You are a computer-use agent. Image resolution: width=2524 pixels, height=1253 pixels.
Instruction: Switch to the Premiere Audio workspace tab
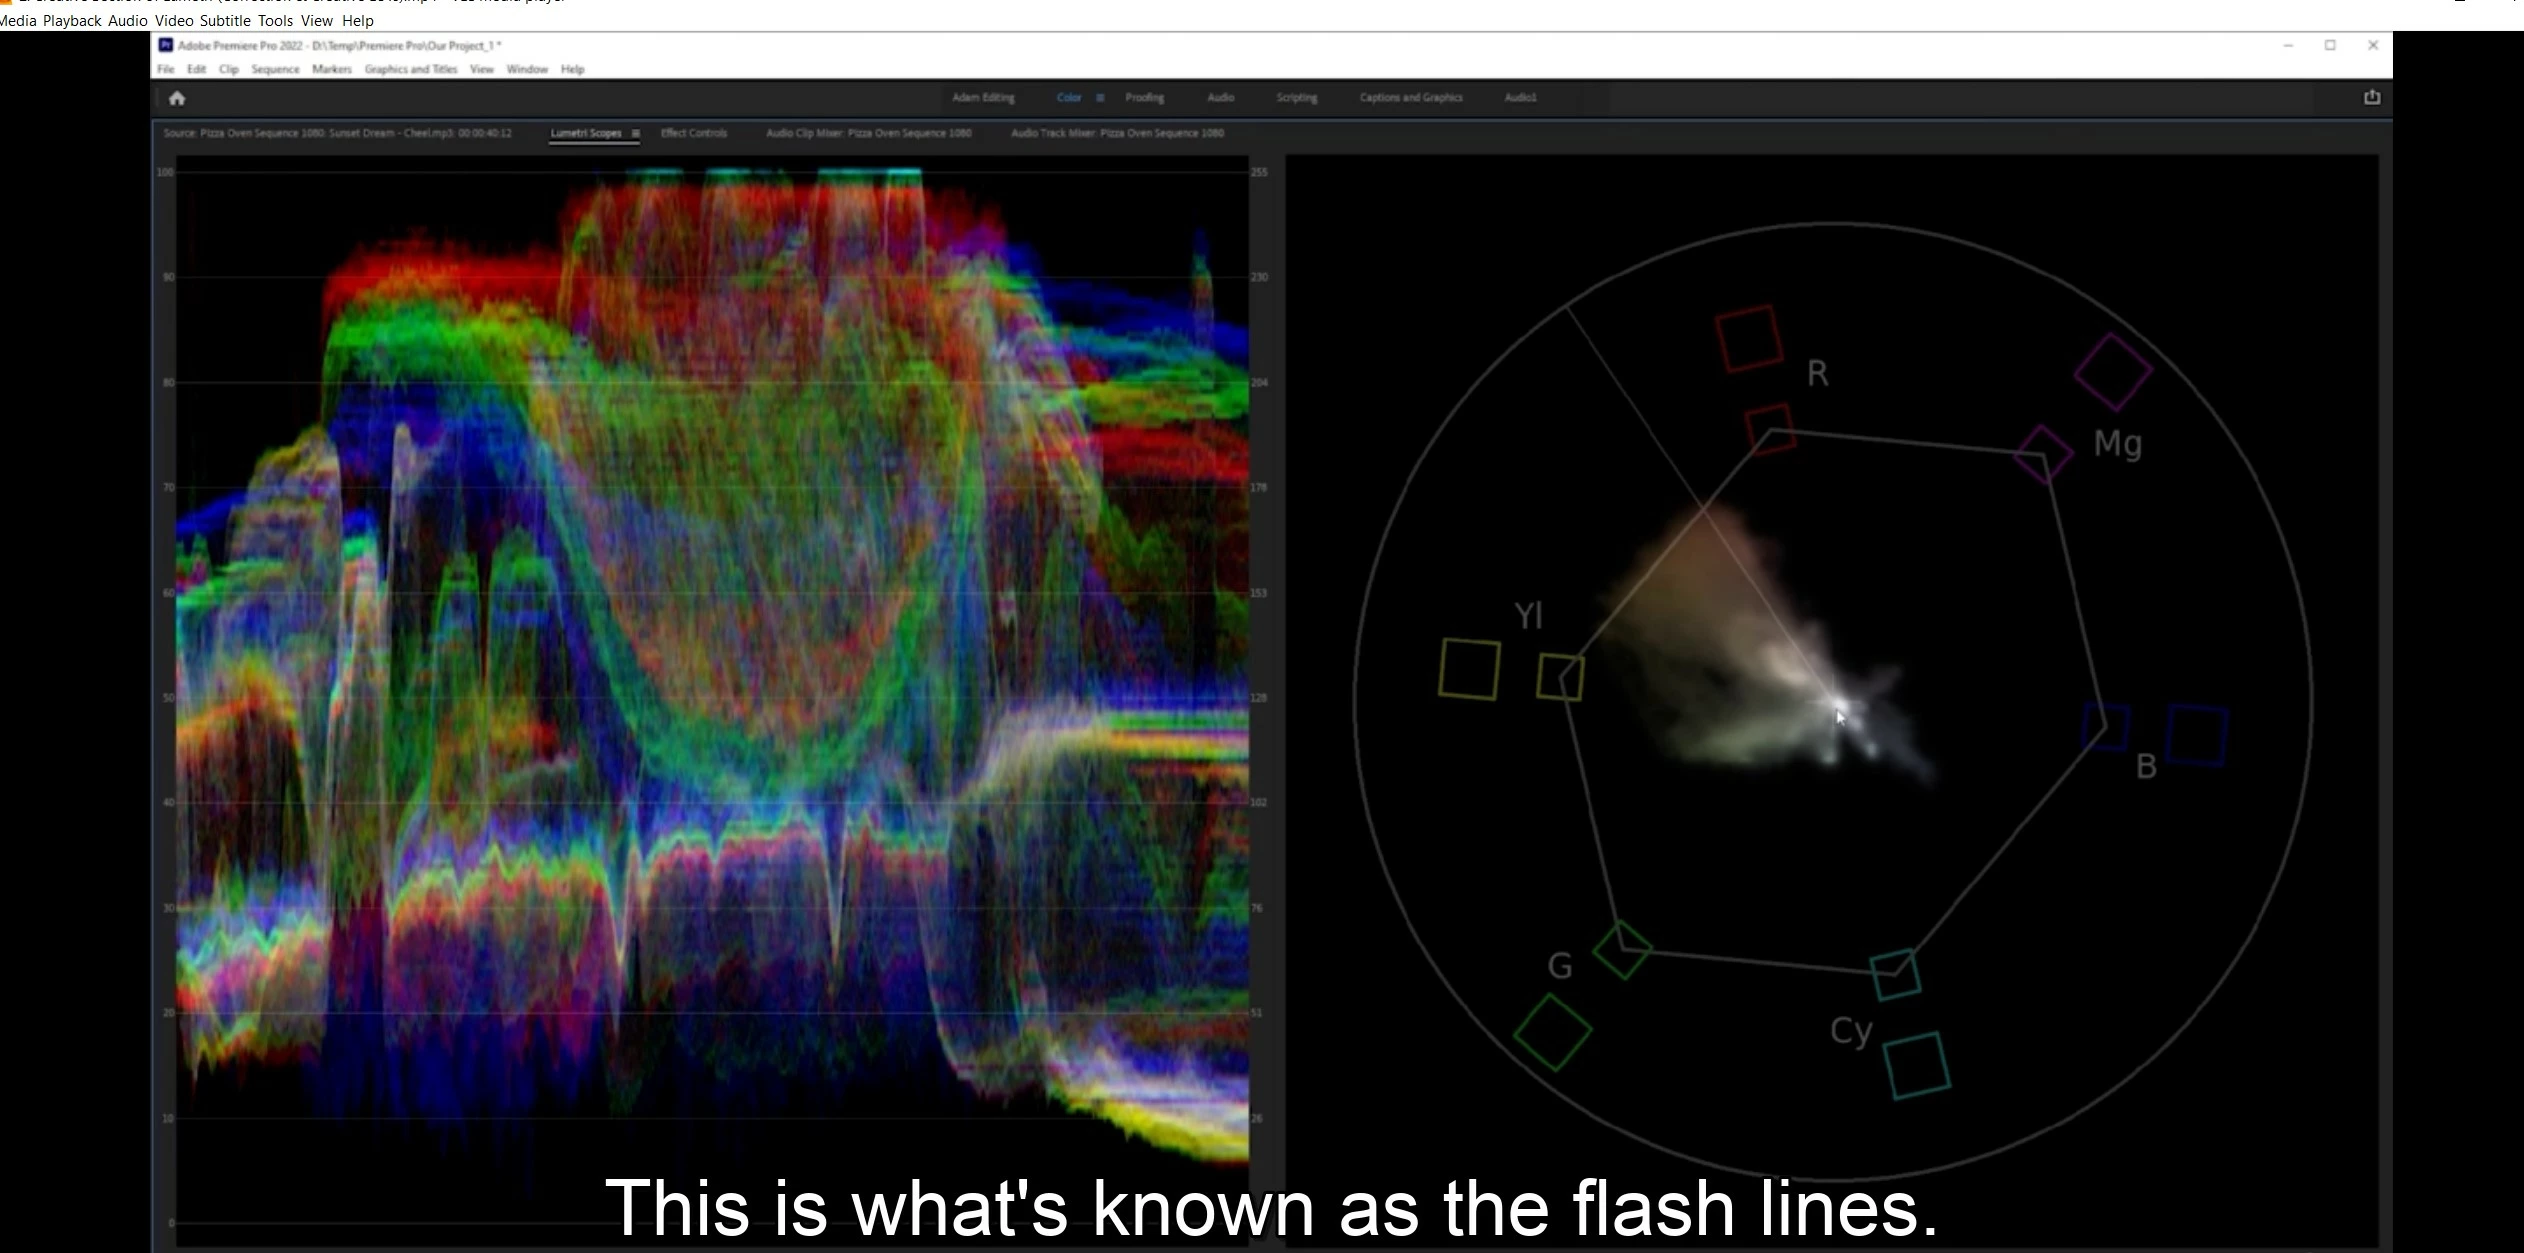1220,98
